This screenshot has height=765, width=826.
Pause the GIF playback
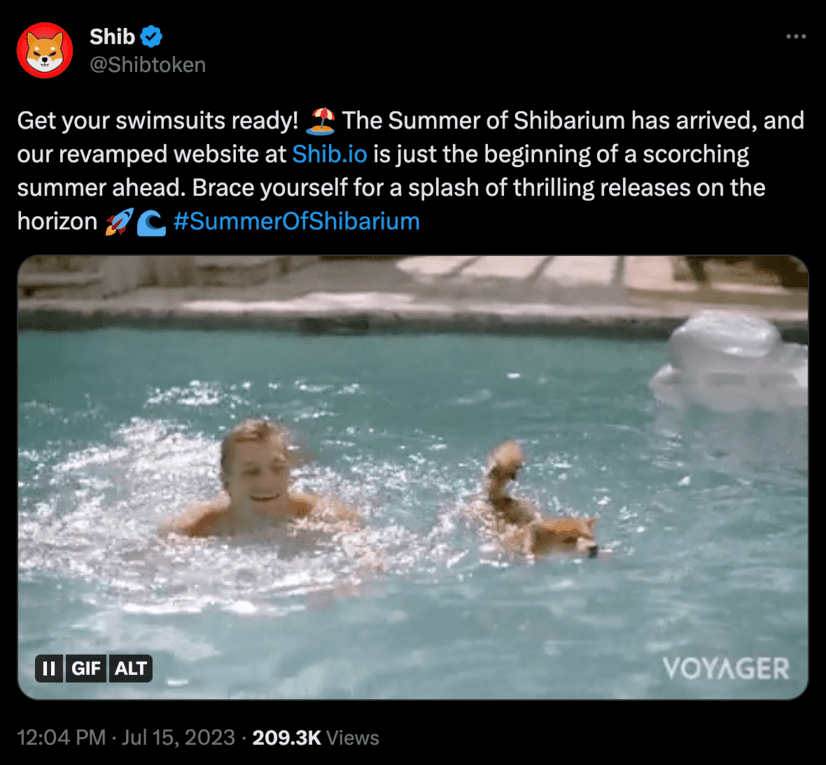click(49, 668)
